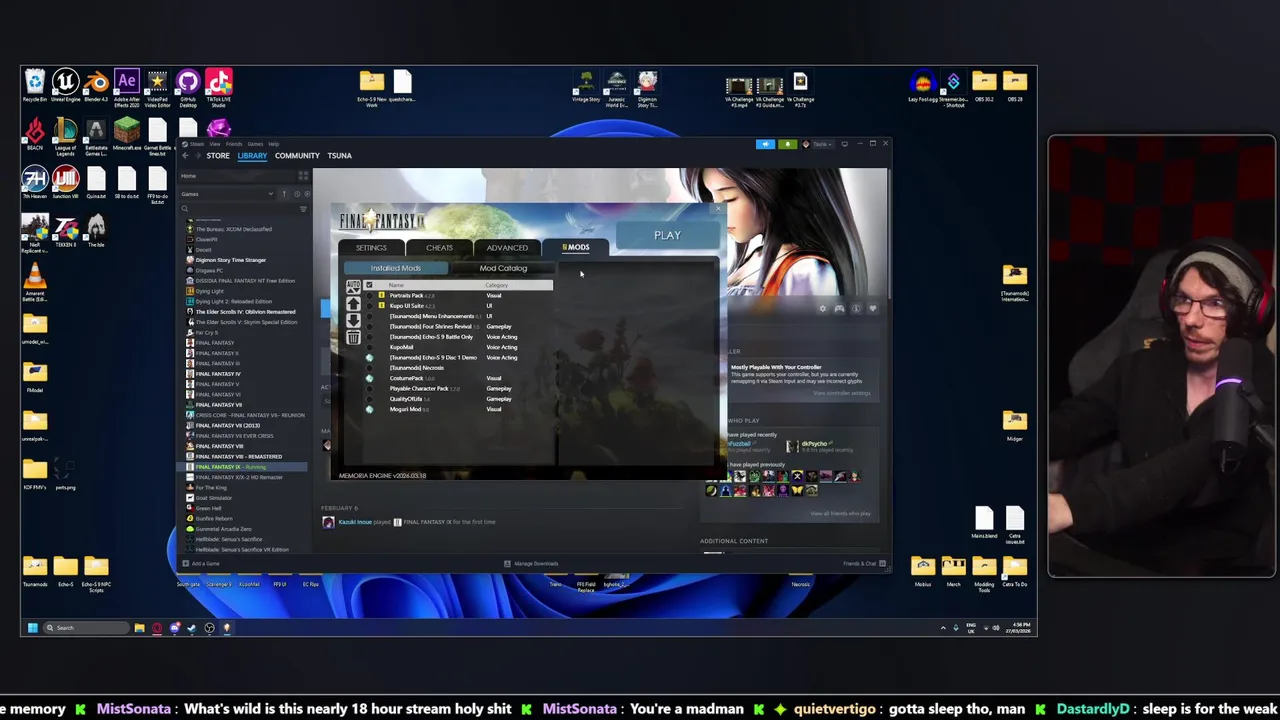Select FINAL FANTASY IX in Steam library
This screenshot has height=720, width=1280.
pos(246,467)
